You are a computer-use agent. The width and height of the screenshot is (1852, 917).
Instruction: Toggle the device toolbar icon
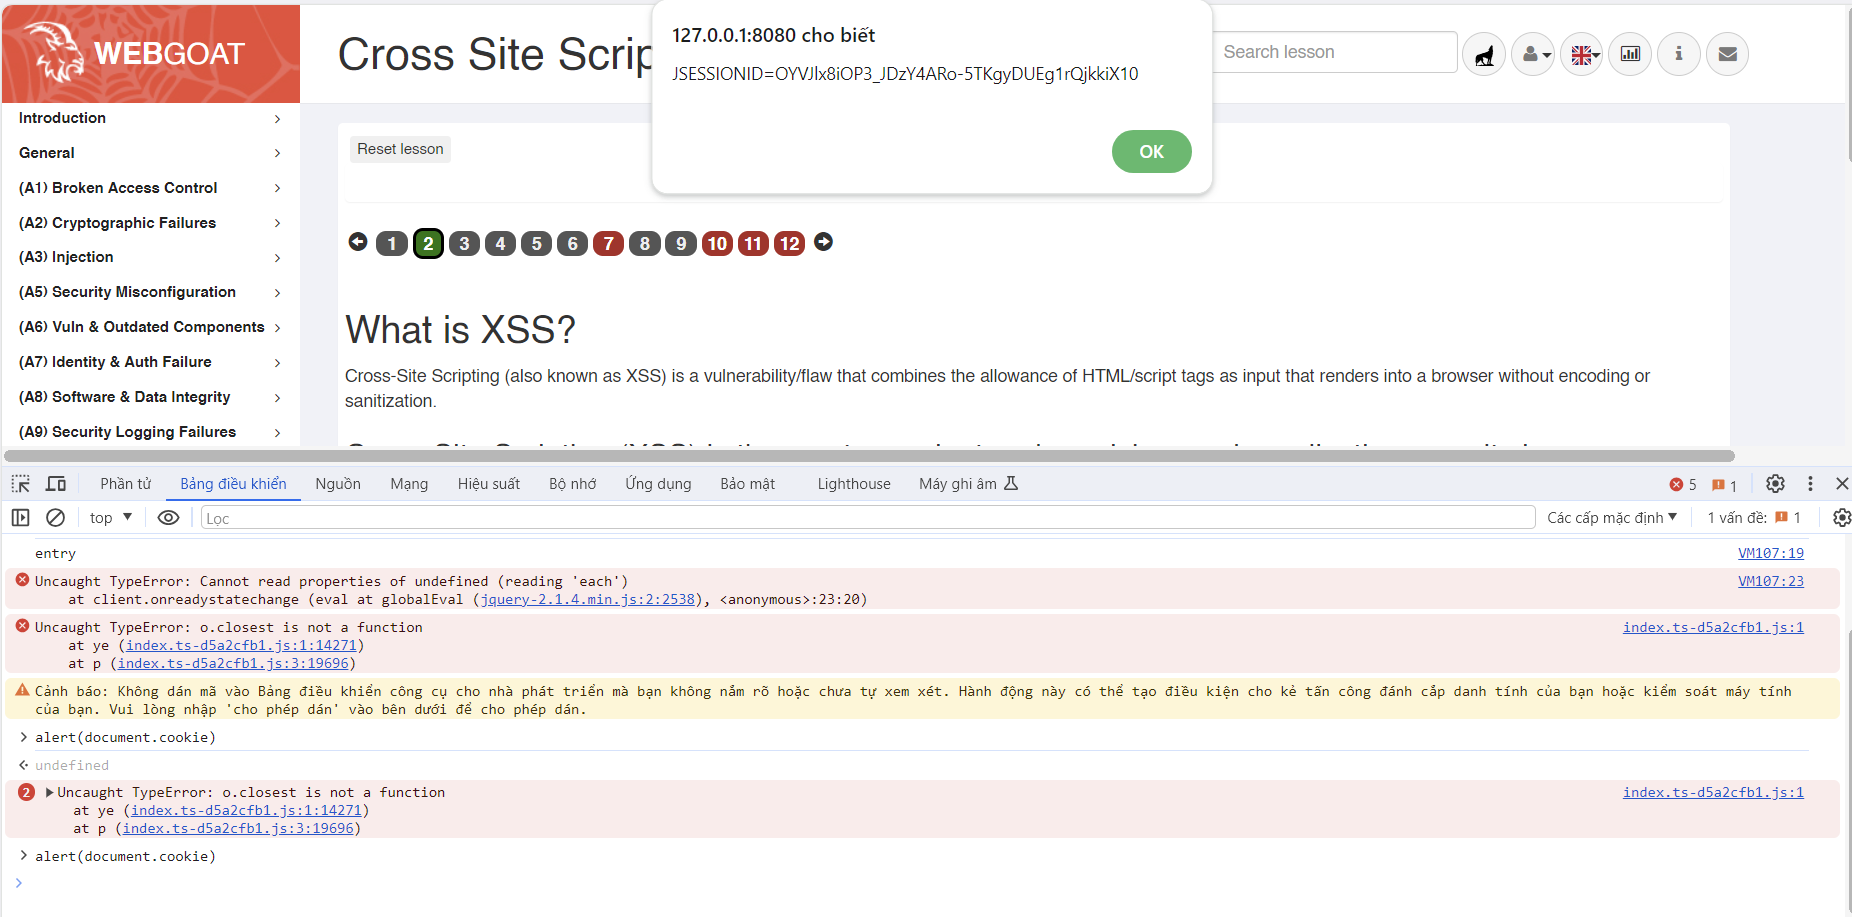(x=56, y=484)
